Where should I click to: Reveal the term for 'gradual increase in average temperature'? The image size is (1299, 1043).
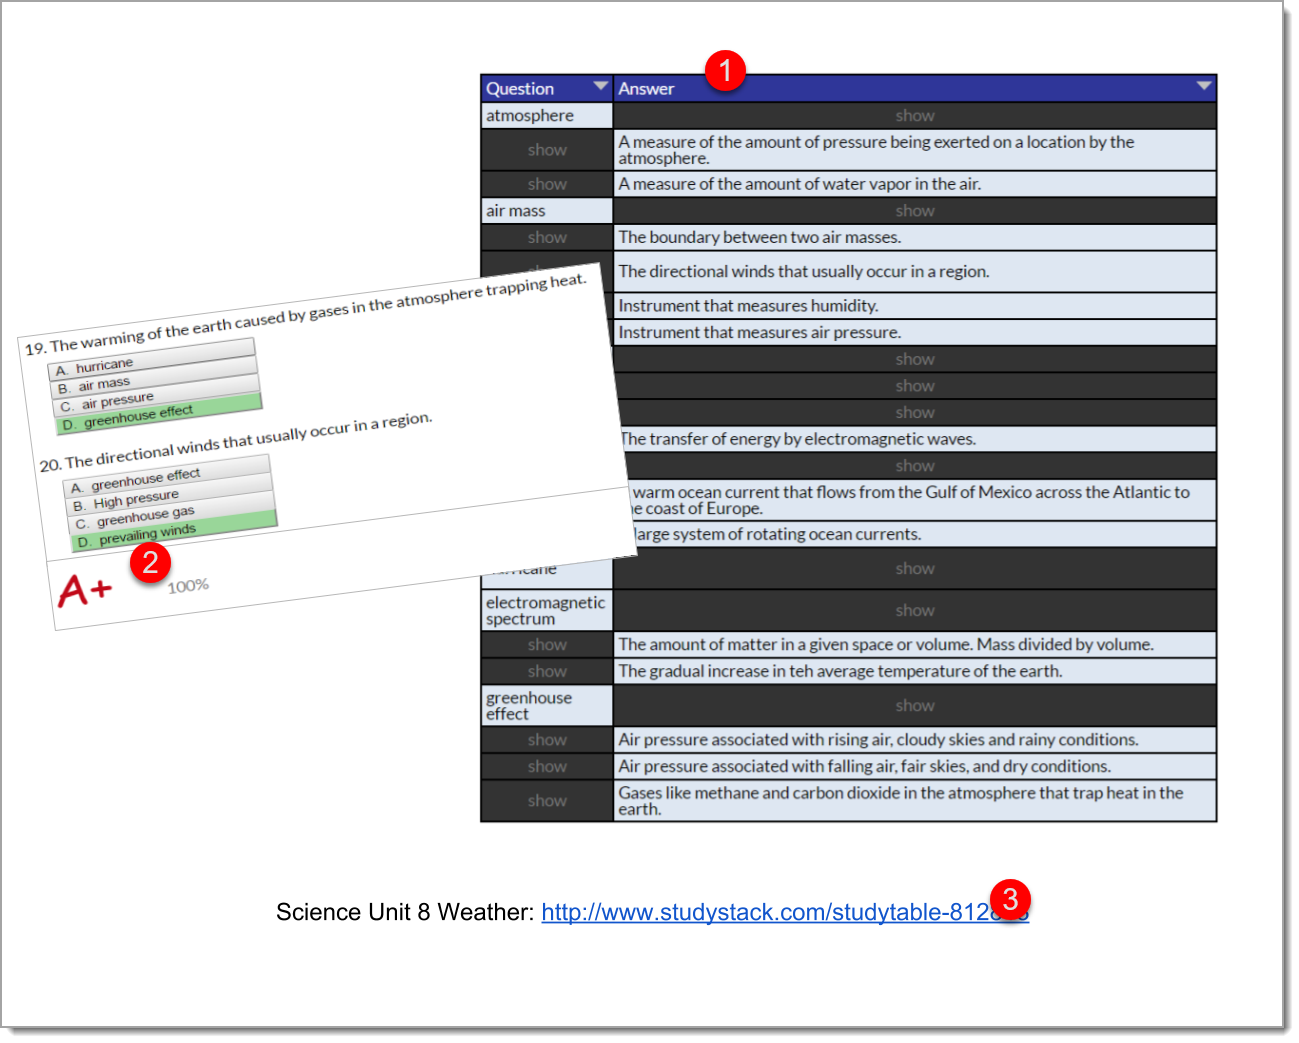click(547, 671)
